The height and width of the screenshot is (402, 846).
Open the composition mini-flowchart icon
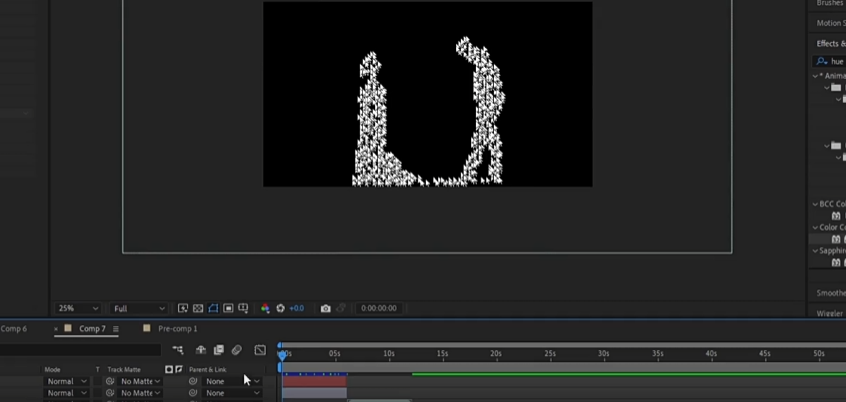click(x=178, y=350)
